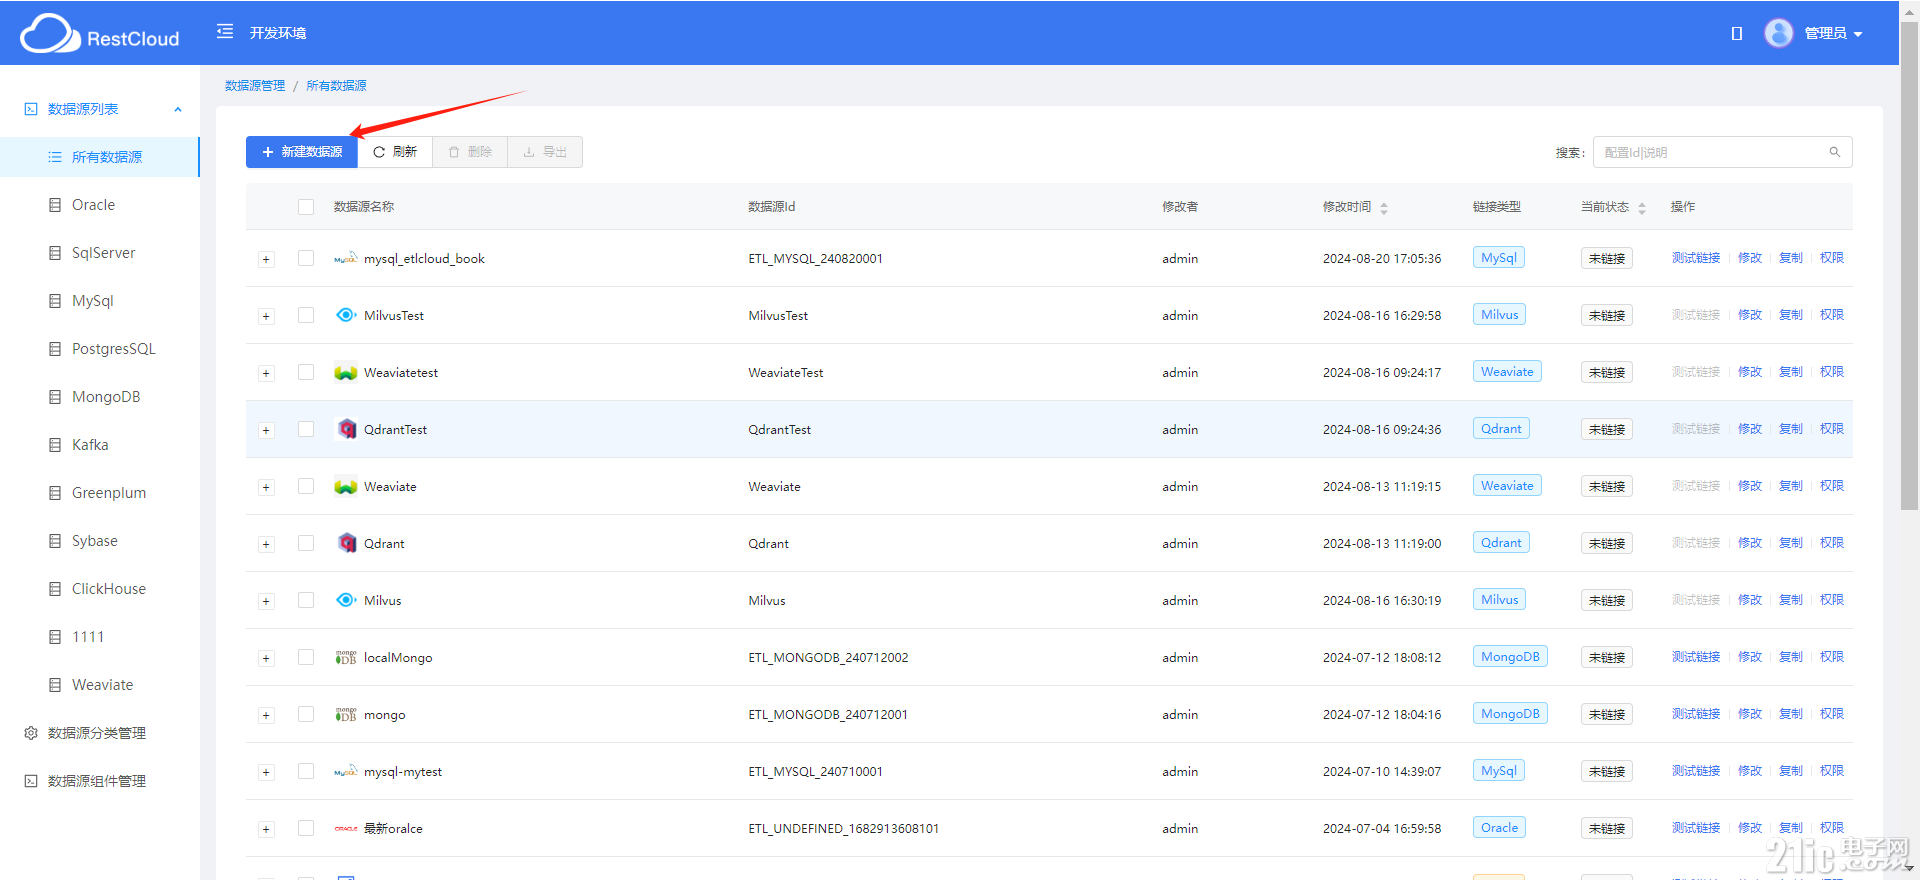Check the box for the Milvus row
1920x880 pixels.
pyautogui.click(x=306, y=600)
